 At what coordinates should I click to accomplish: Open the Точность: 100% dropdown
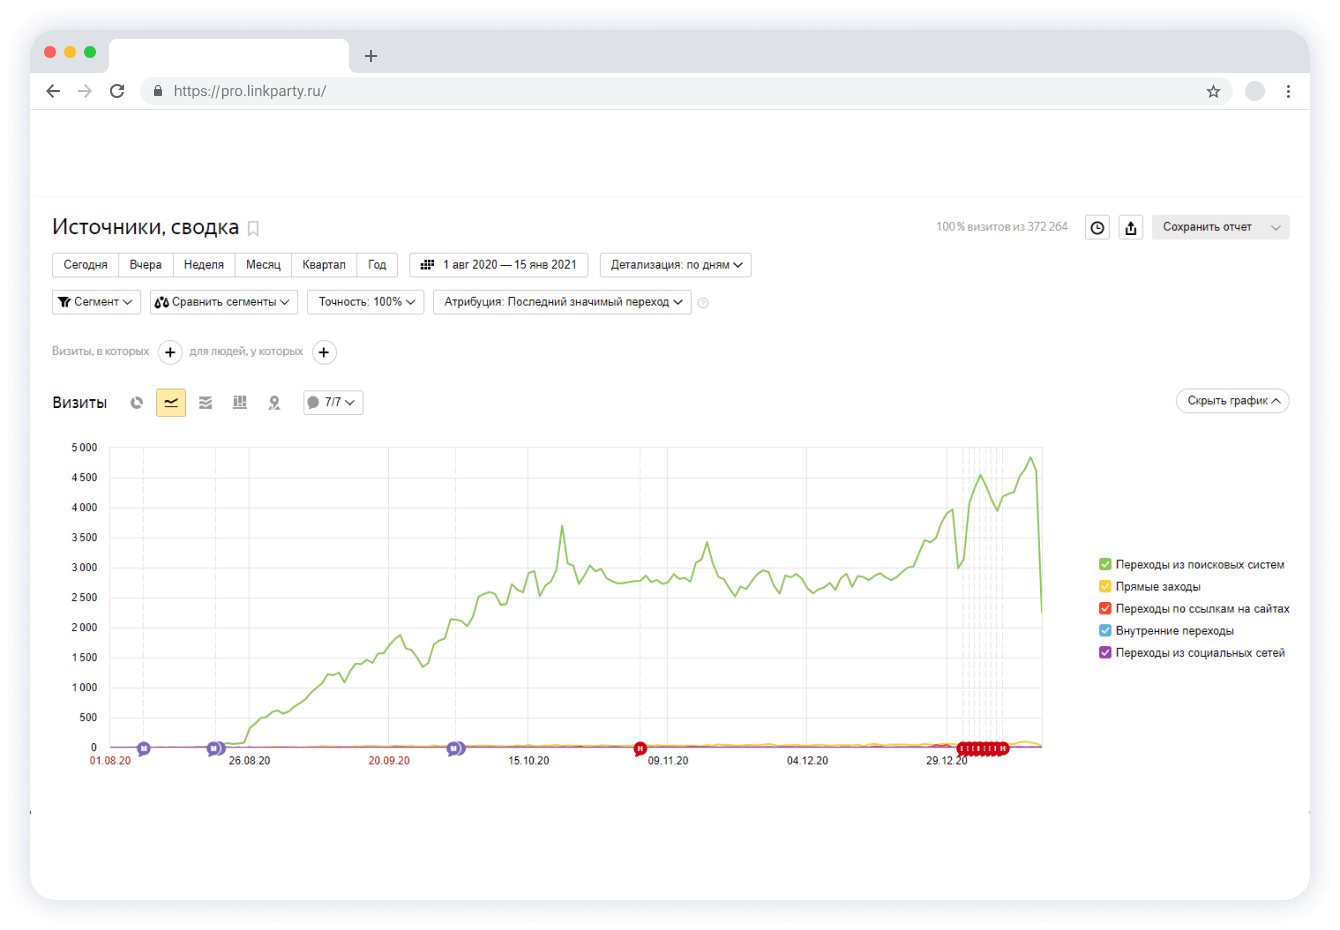click(x=366, y=302)
